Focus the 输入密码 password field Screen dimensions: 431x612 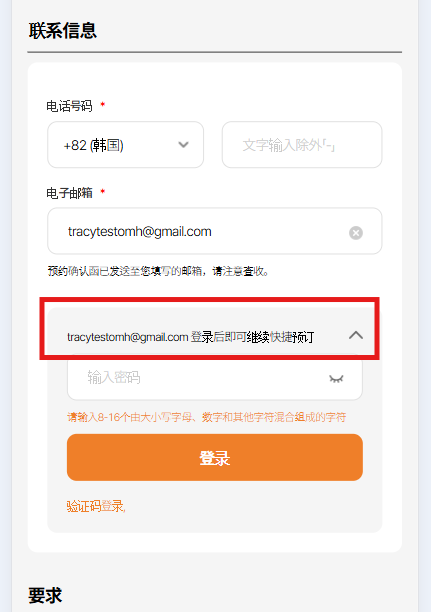click(x=215, y=378)
